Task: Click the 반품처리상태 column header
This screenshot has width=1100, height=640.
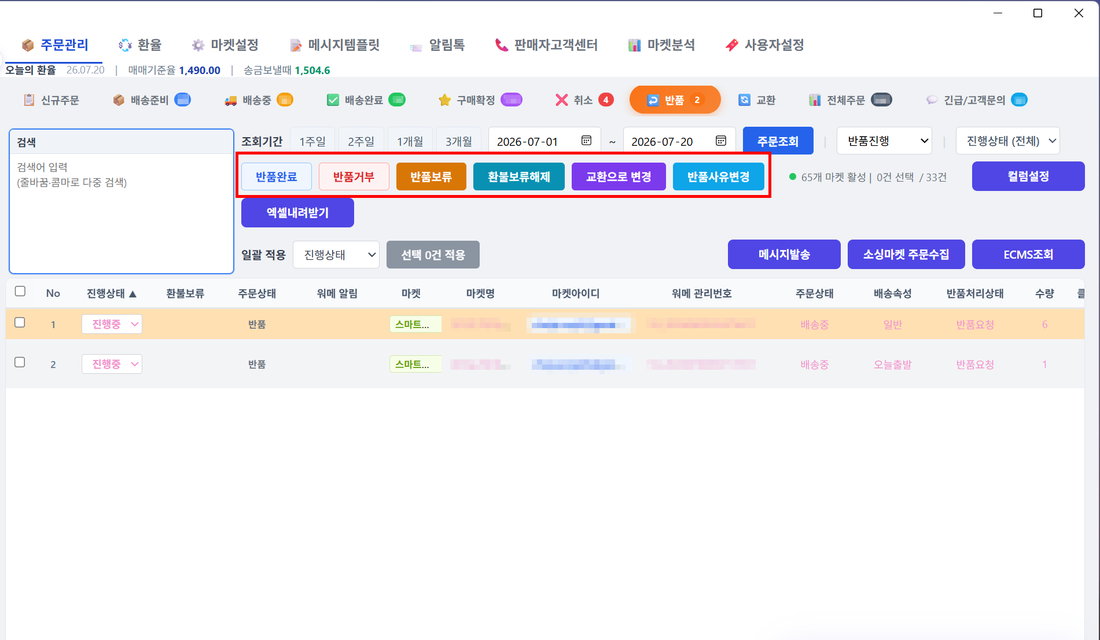Action: 974,293
